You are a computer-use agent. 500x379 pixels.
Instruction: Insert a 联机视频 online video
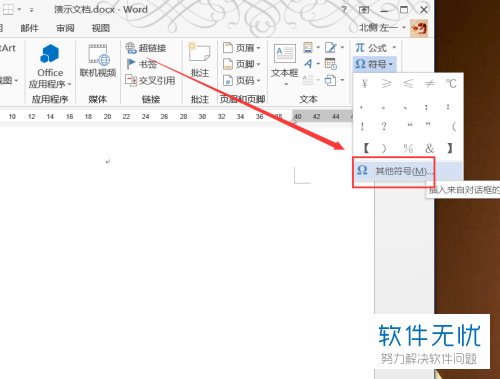click(x=98, y=61)
